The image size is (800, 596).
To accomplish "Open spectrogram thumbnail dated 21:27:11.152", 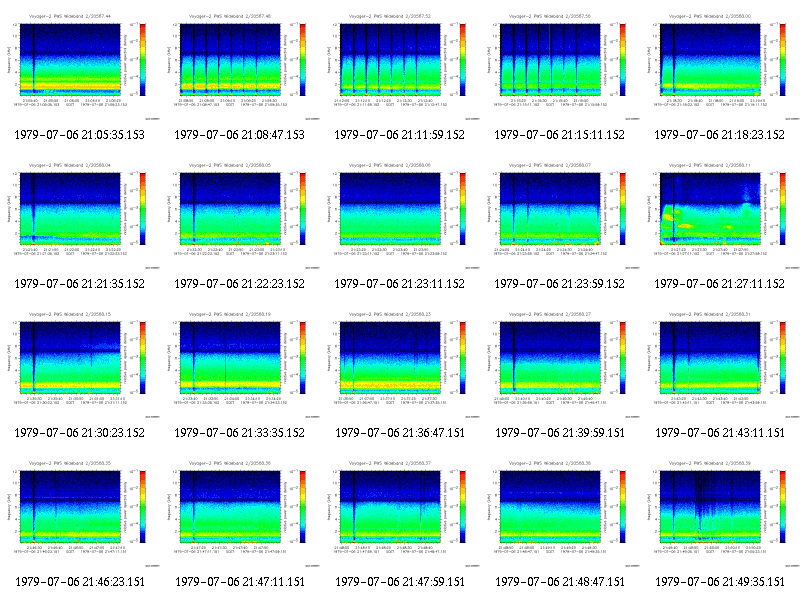I will click(x=720, y=216).
